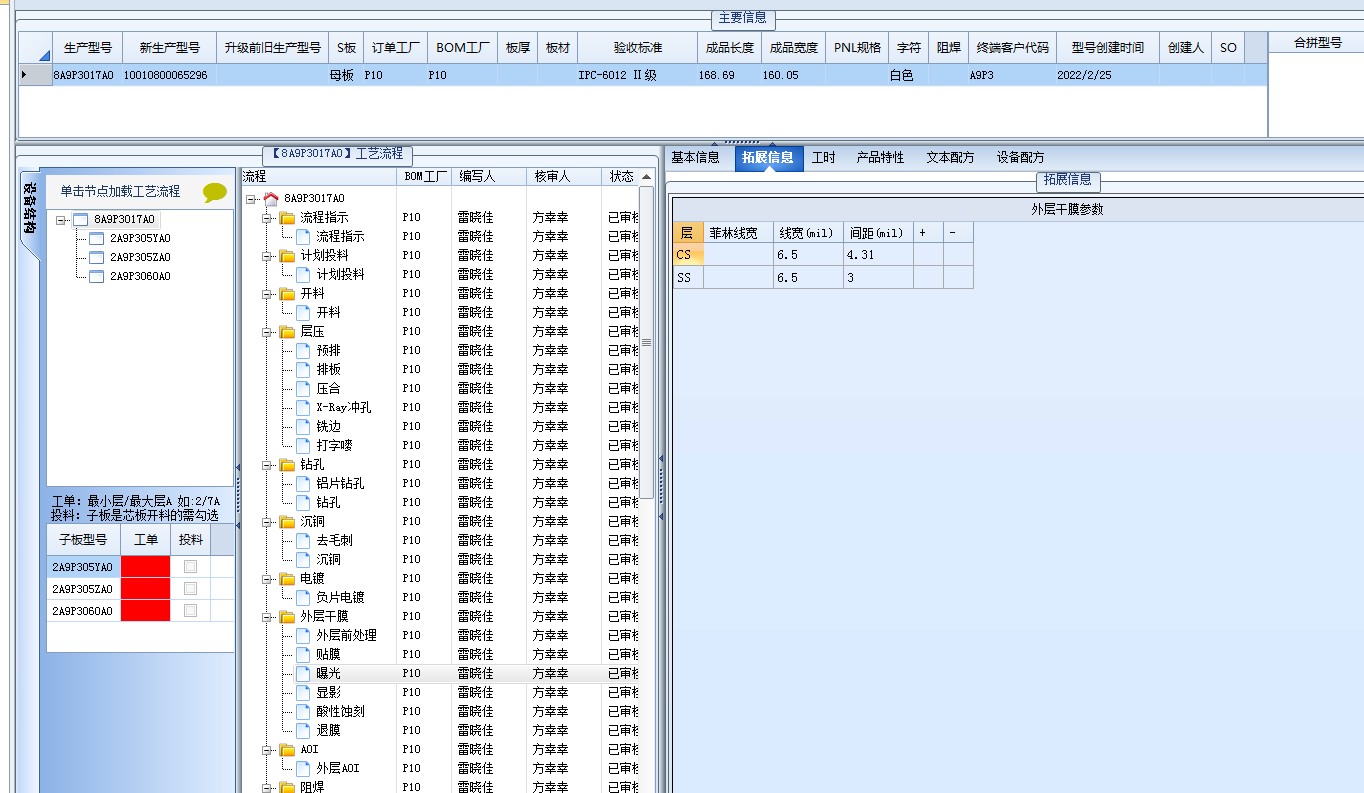The image size is (1364, 793).
Task: Click the document icon next to 预排
Action: coord(303,351)
